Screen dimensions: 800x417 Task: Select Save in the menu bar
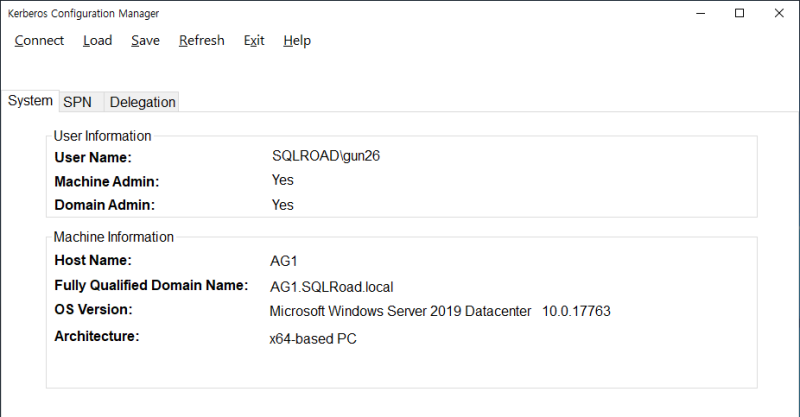[145, 40]
